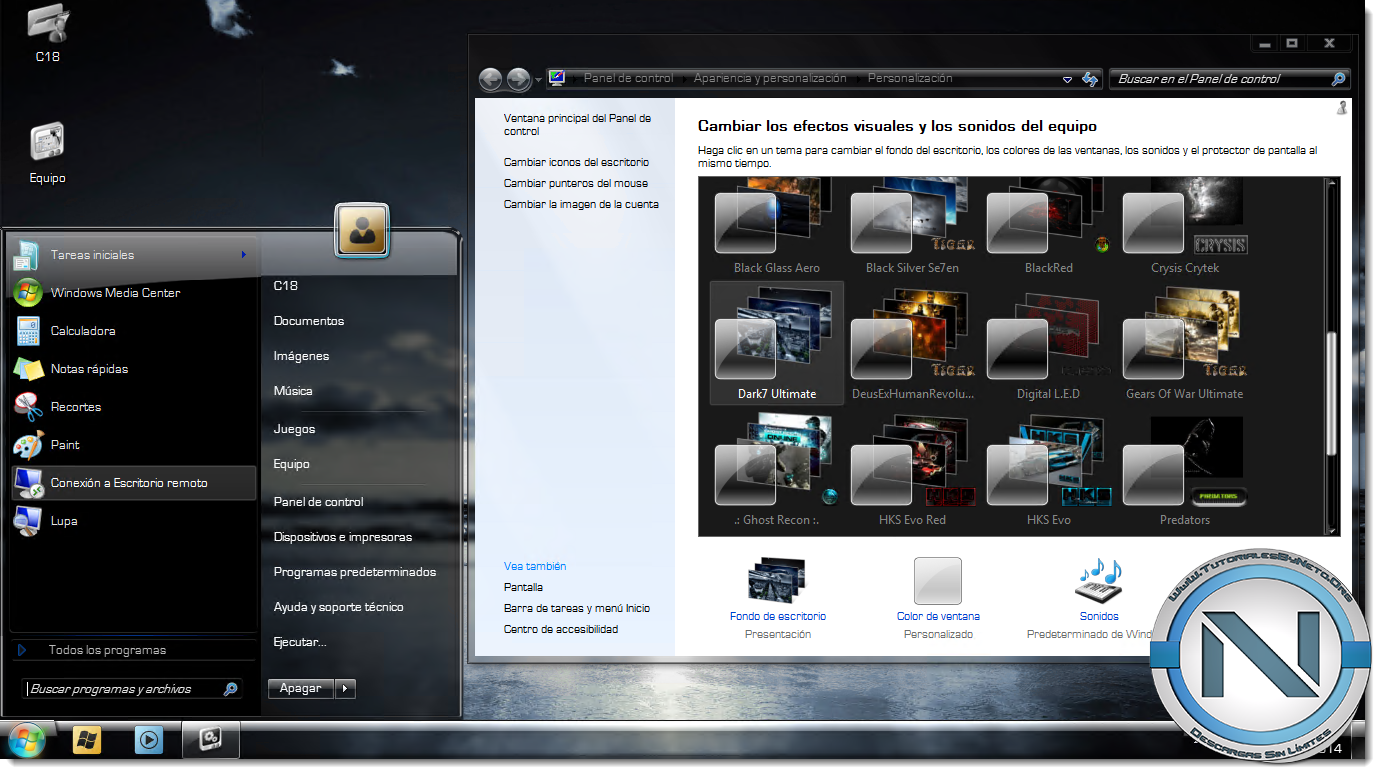Apply the Ghost Recon theme

776,470
